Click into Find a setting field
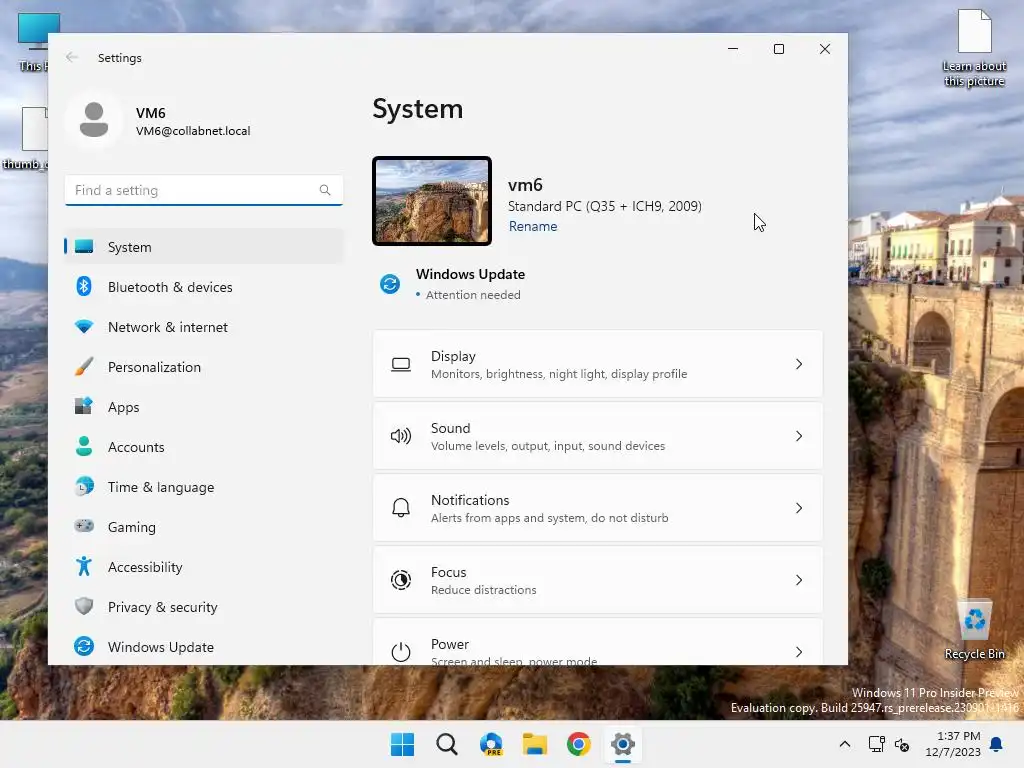1024x768 pixels. coord(204,190)
